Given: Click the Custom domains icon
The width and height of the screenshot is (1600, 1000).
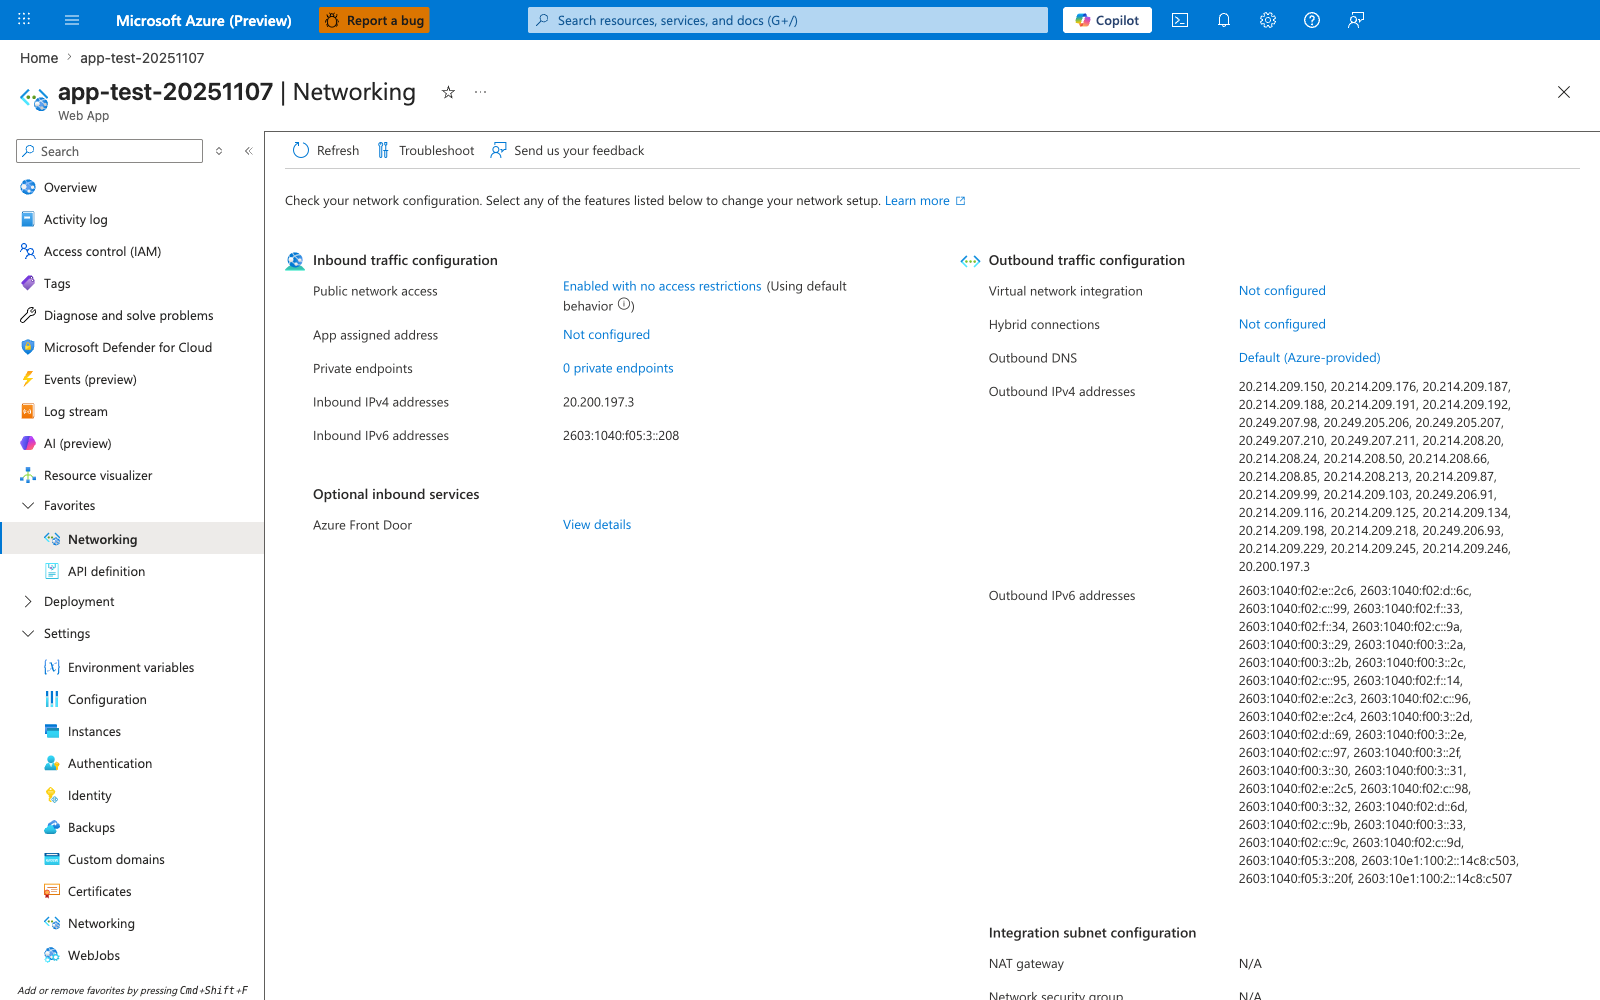Looking at the screenshot, I should pyautogui.click(x=52, y=859).
